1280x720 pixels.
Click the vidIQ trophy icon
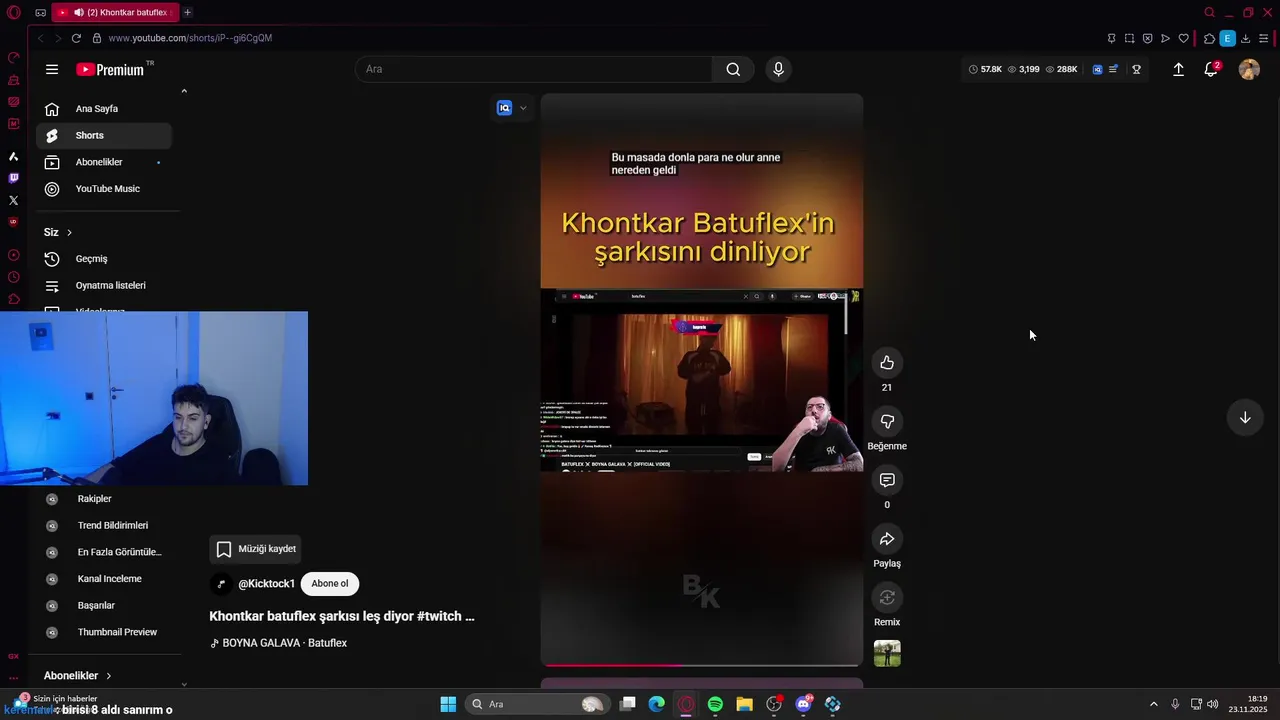point(1136,69)
